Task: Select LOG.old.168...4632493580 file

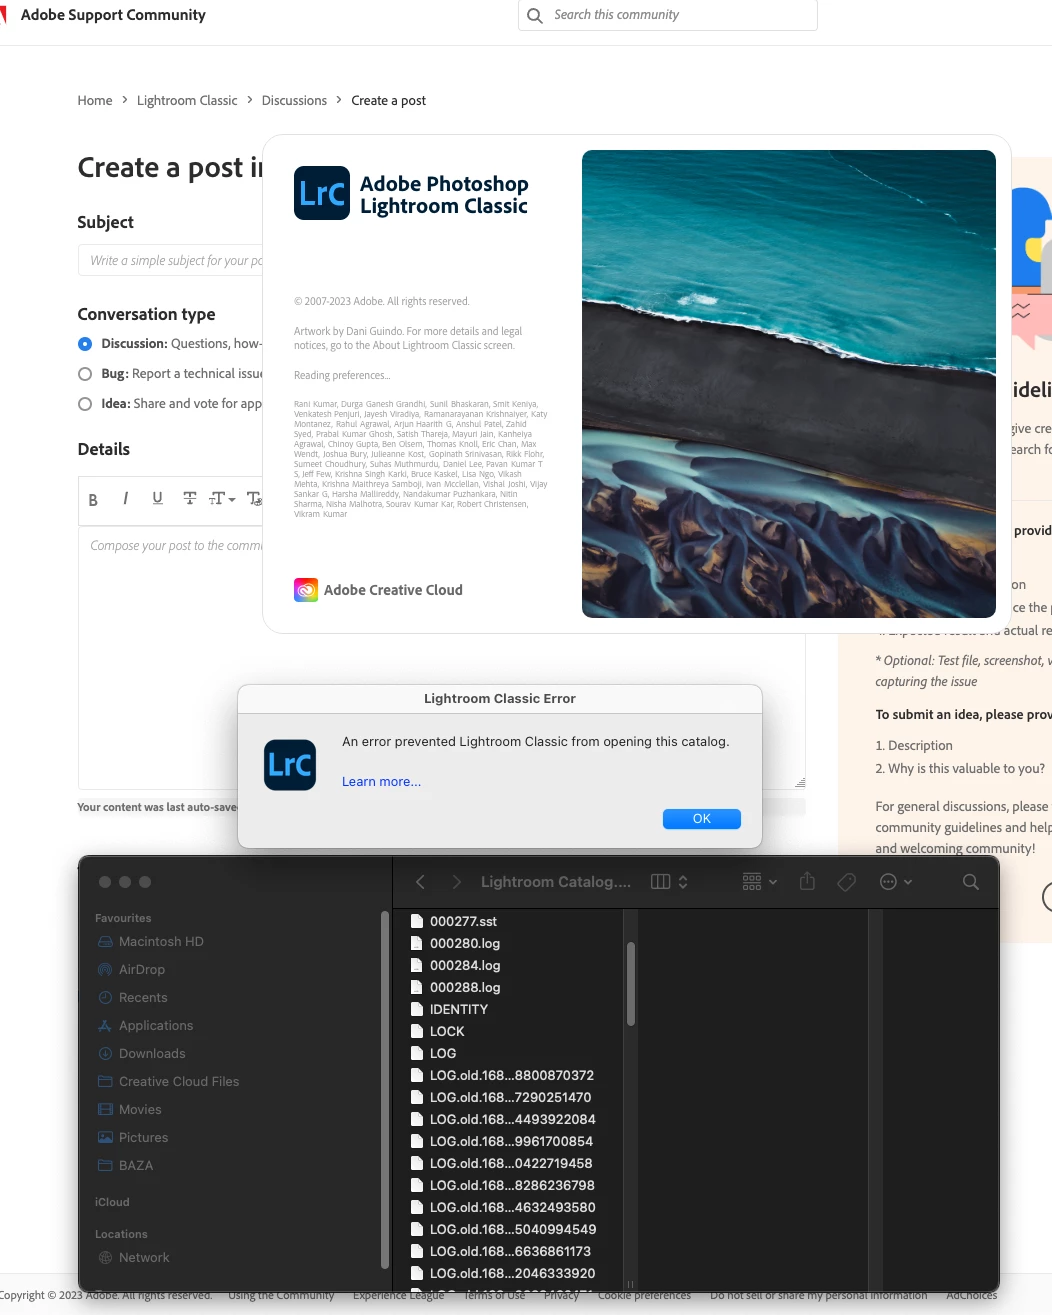Action: pyautogui.click(x=503, y=1207)
